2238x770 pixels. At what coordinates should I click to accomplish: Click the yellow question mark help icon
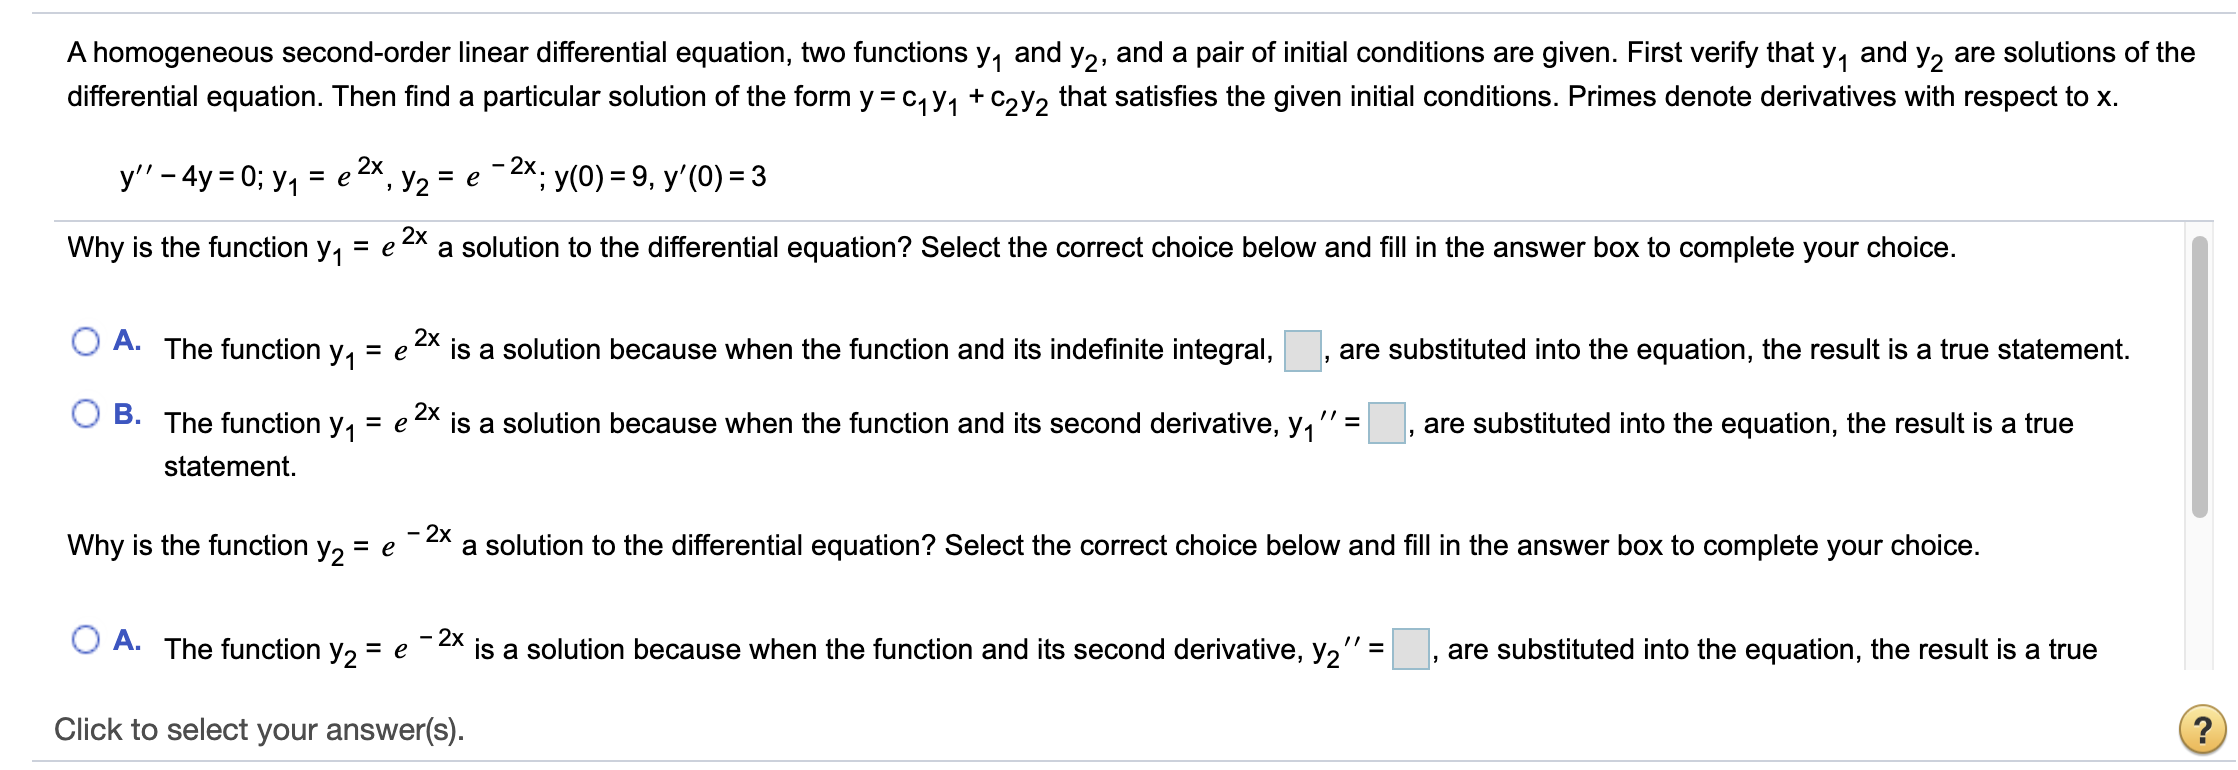click(2201, 730)
